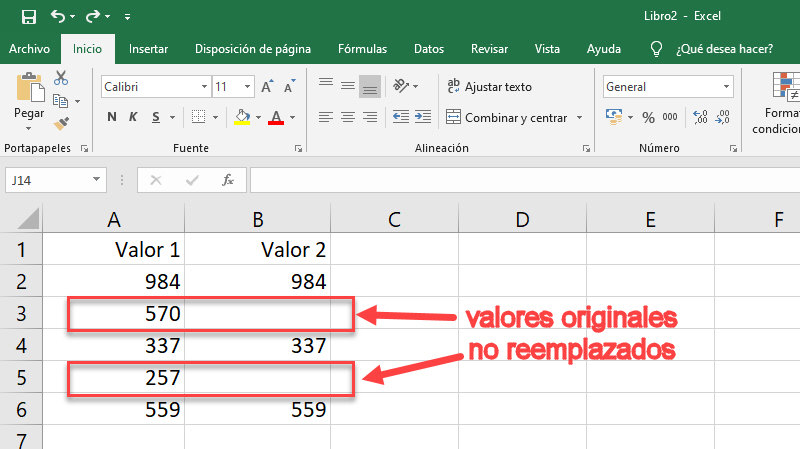The width and height of the screenshot is (800, 449).
Task: Click the Increase indent icon
Action: (424, 117)
